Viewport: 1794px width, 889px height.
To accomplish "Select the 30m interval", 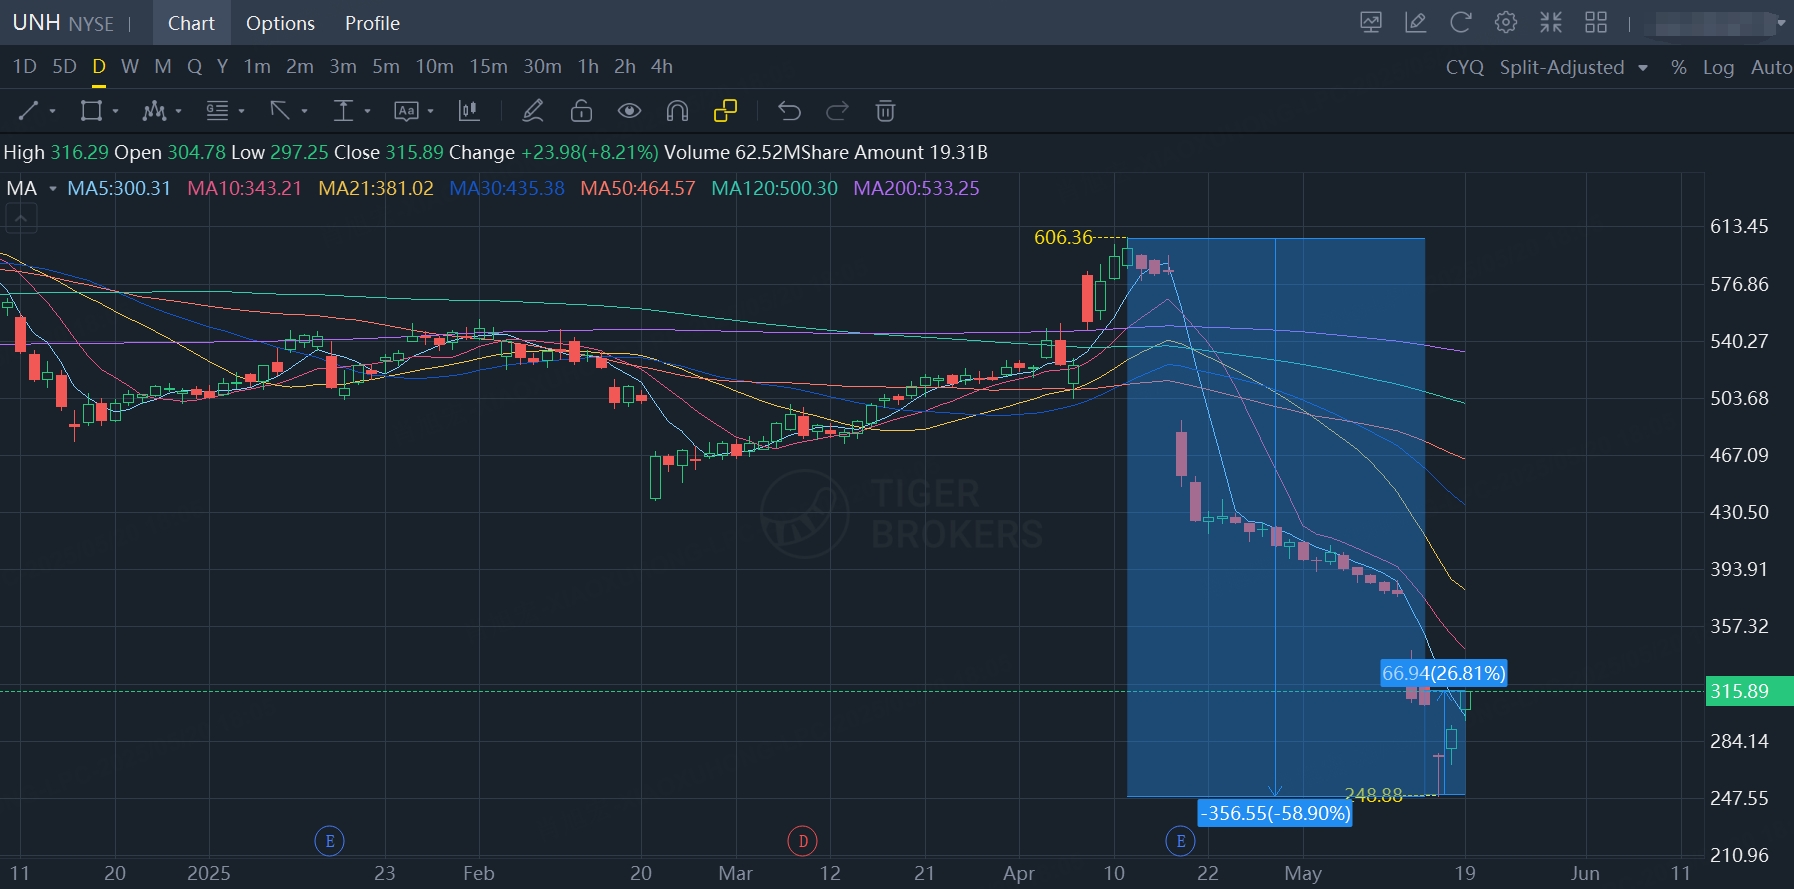I will [542, 66].
